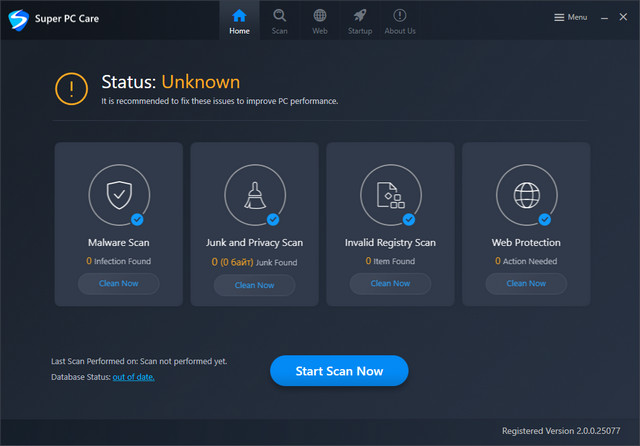Open the hamburger Menu
Image resolution: width=640 pixels, height=446 pixels.
pyautogui.click(x=570, y=17)
